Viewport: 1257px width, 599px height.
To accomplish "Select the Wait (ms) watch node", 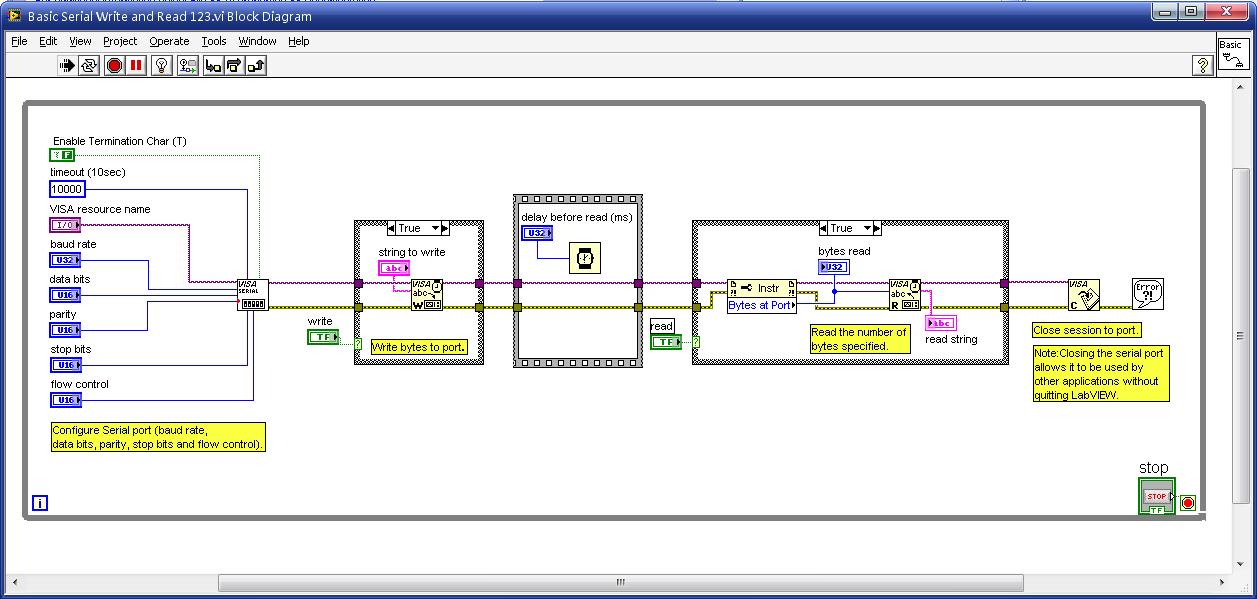I will (x=584, y=258).
